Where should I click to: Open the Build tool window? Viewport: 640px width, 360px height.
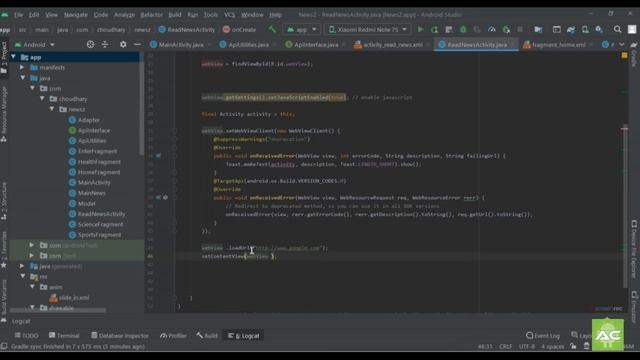click(x=207, y=336)
